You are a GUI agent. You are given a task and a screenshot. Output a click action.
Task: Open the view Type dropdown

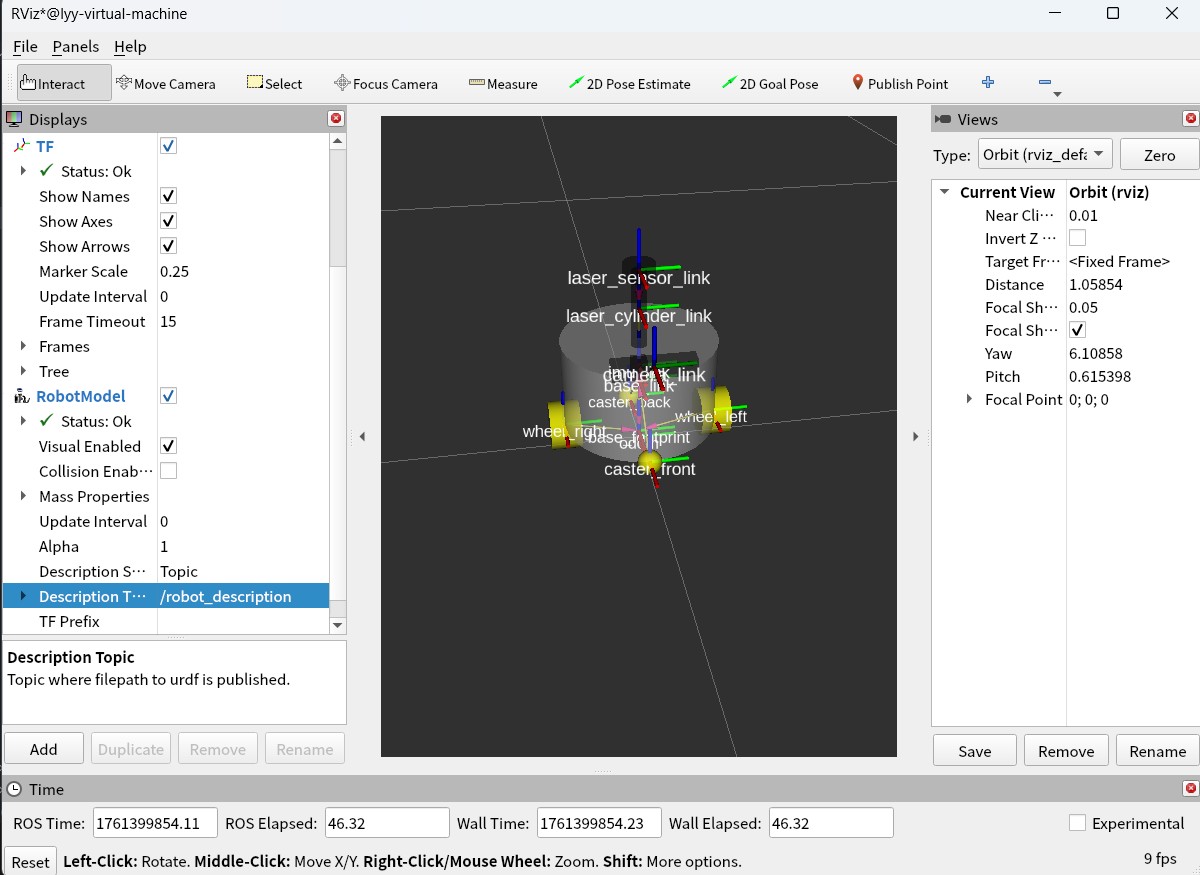1045,154
